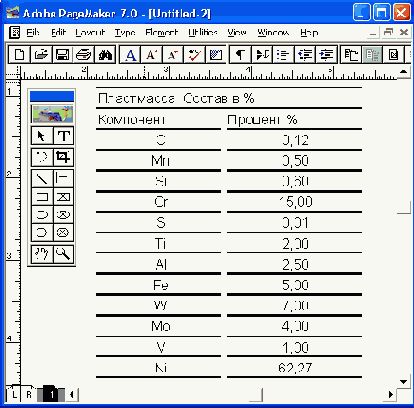The height and width of the screenshot is (408, 414).
Task: Open the Find binoculars tool
Action: [105, 54]
